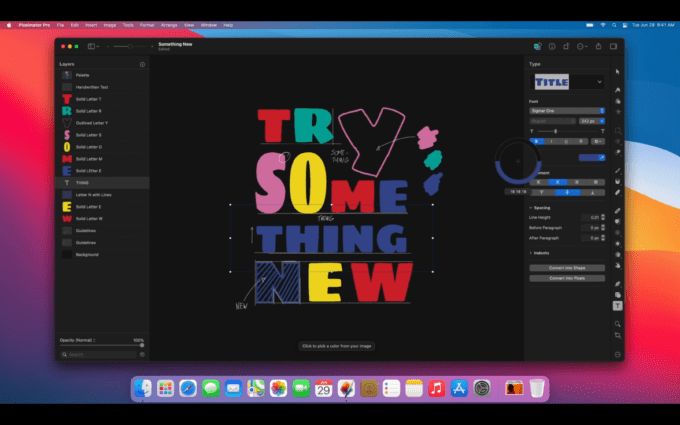Toggle underline text style button
Image resolution: width=680 pixels, height=425 pixels.
567,141
